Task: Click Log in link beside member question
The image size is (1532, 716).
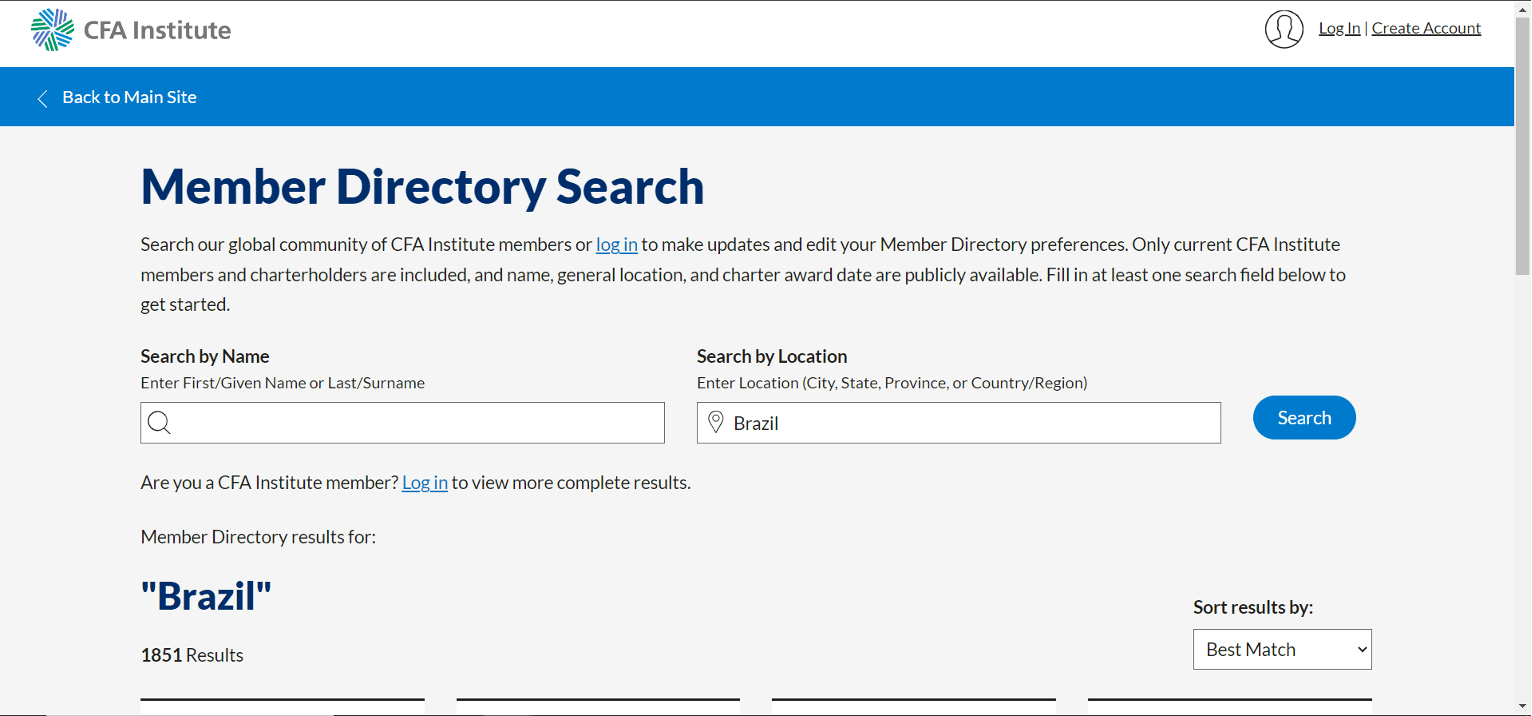Action: pyautogui.click(x=425, y=482)
